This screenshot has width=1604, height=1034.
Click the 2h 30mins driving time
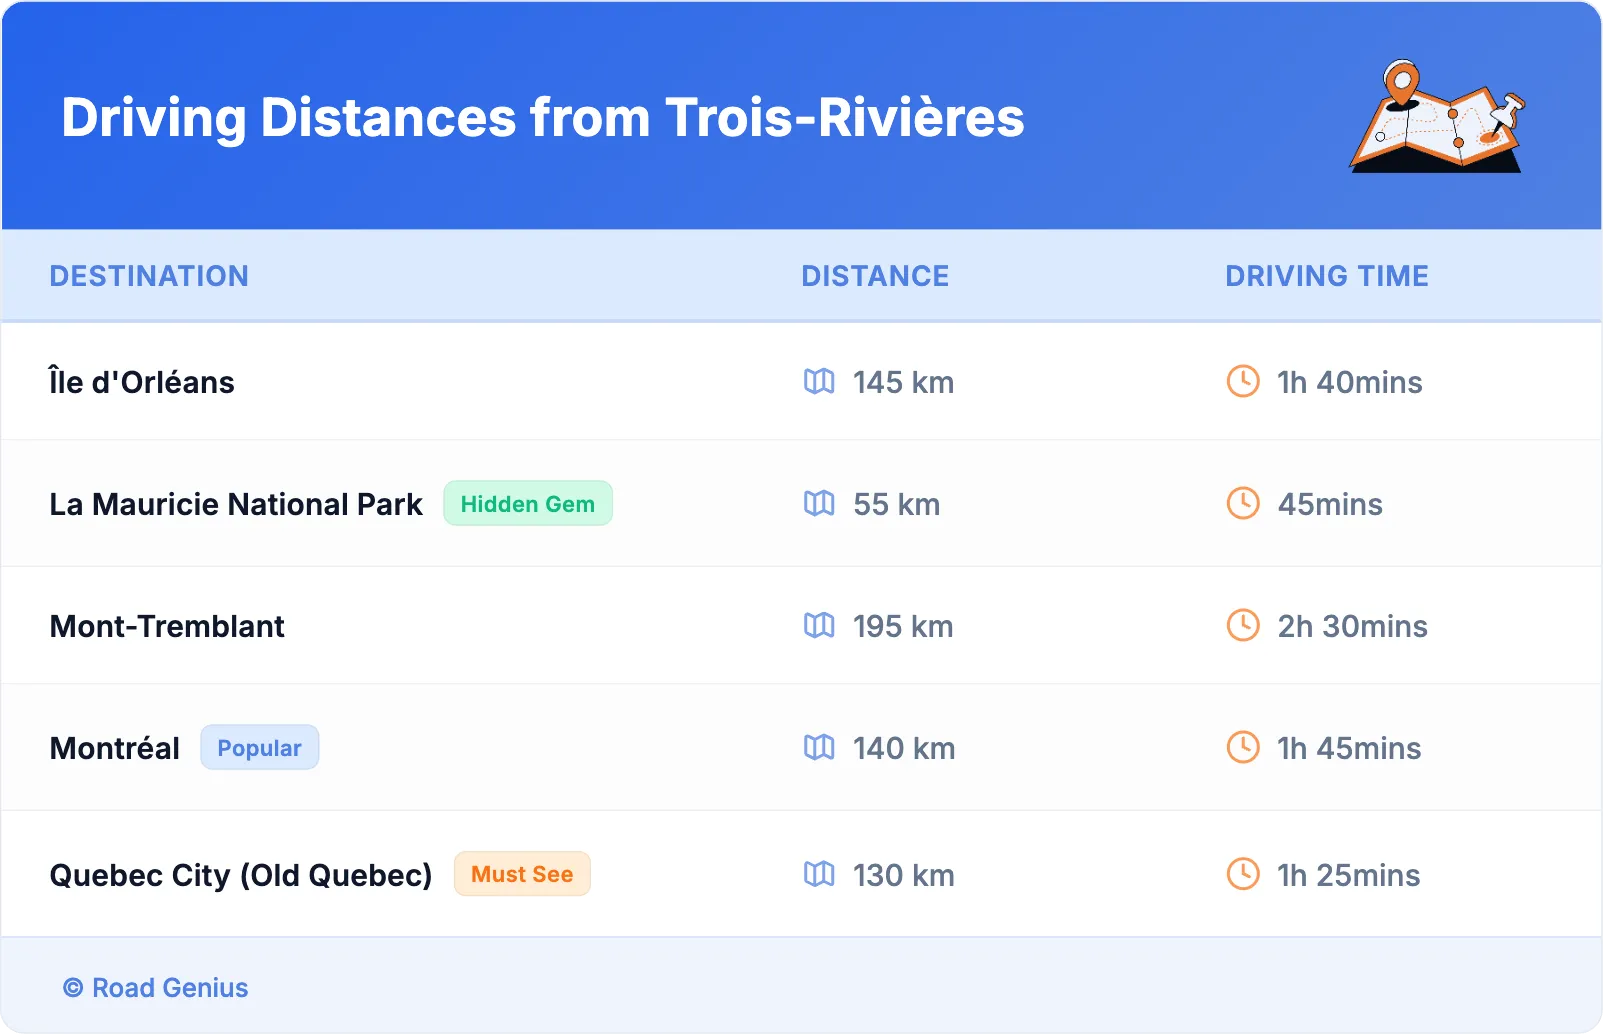(x=1352, y=626)
